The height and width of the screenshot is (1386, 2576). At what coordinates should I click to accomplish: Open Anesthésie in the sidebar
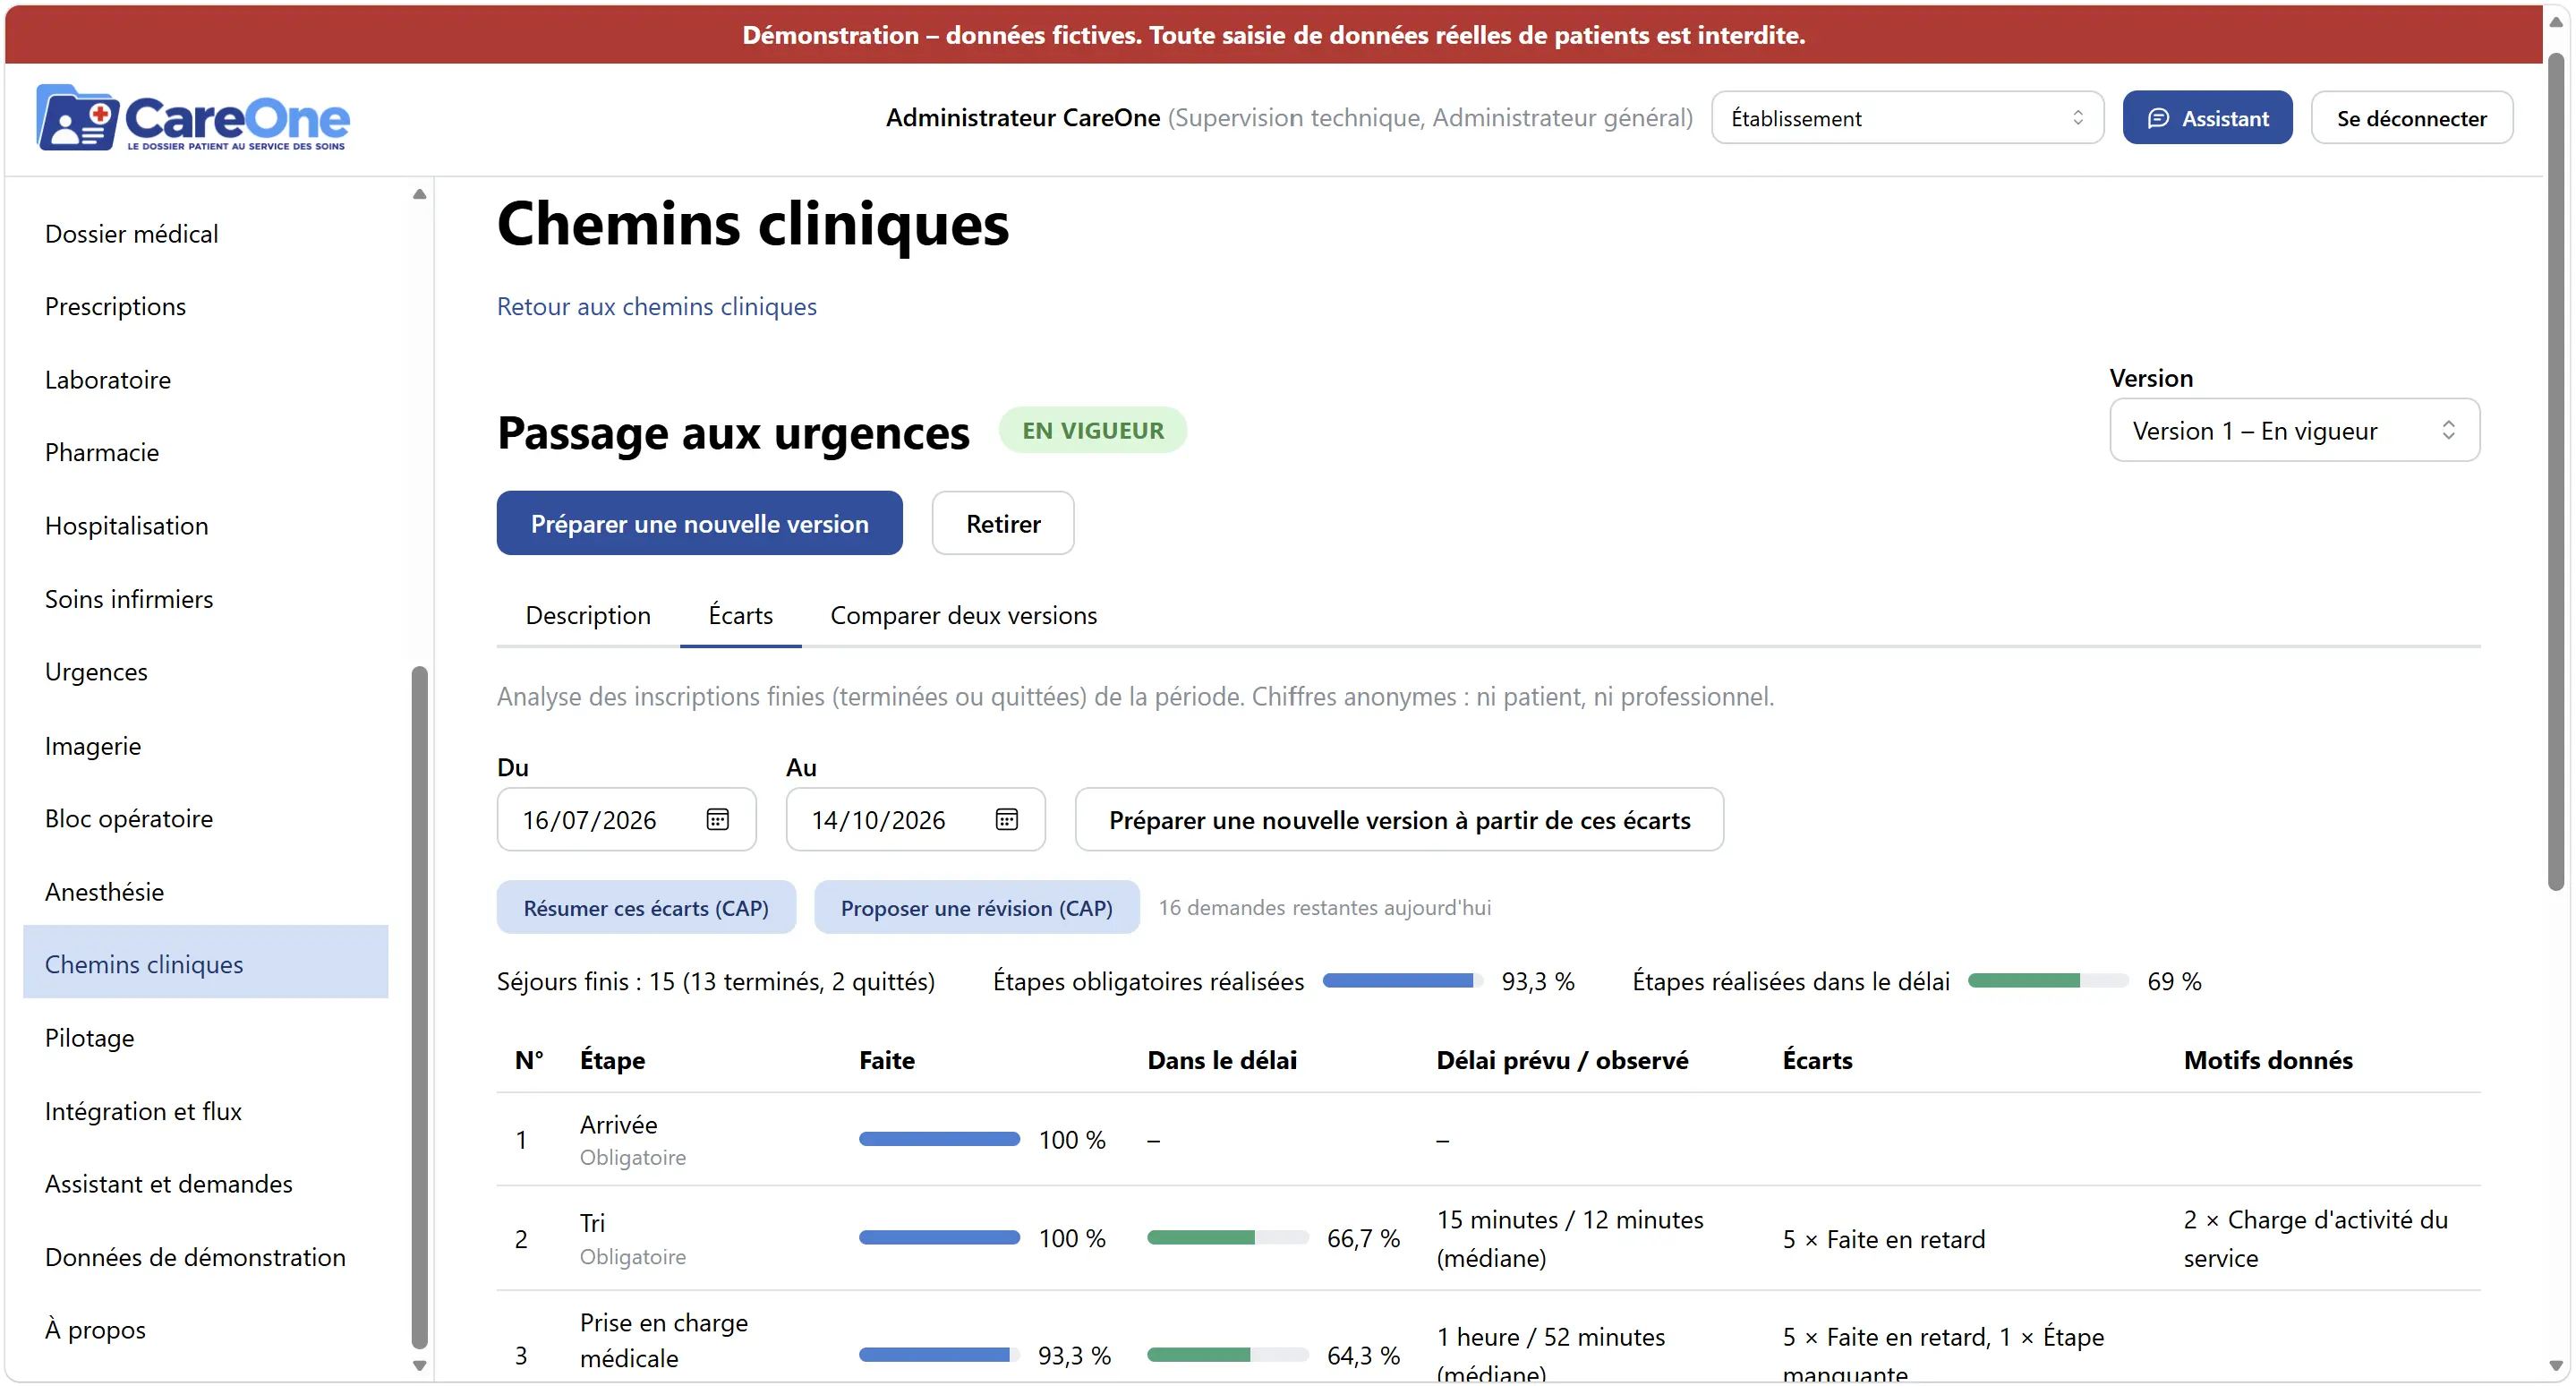[205, 892]
